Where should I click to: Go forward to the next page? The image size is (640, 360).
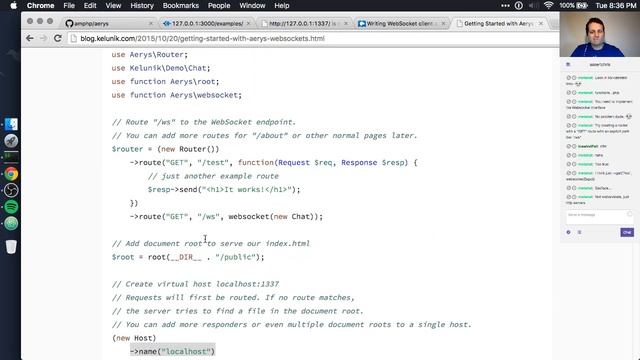click(43, 38)
